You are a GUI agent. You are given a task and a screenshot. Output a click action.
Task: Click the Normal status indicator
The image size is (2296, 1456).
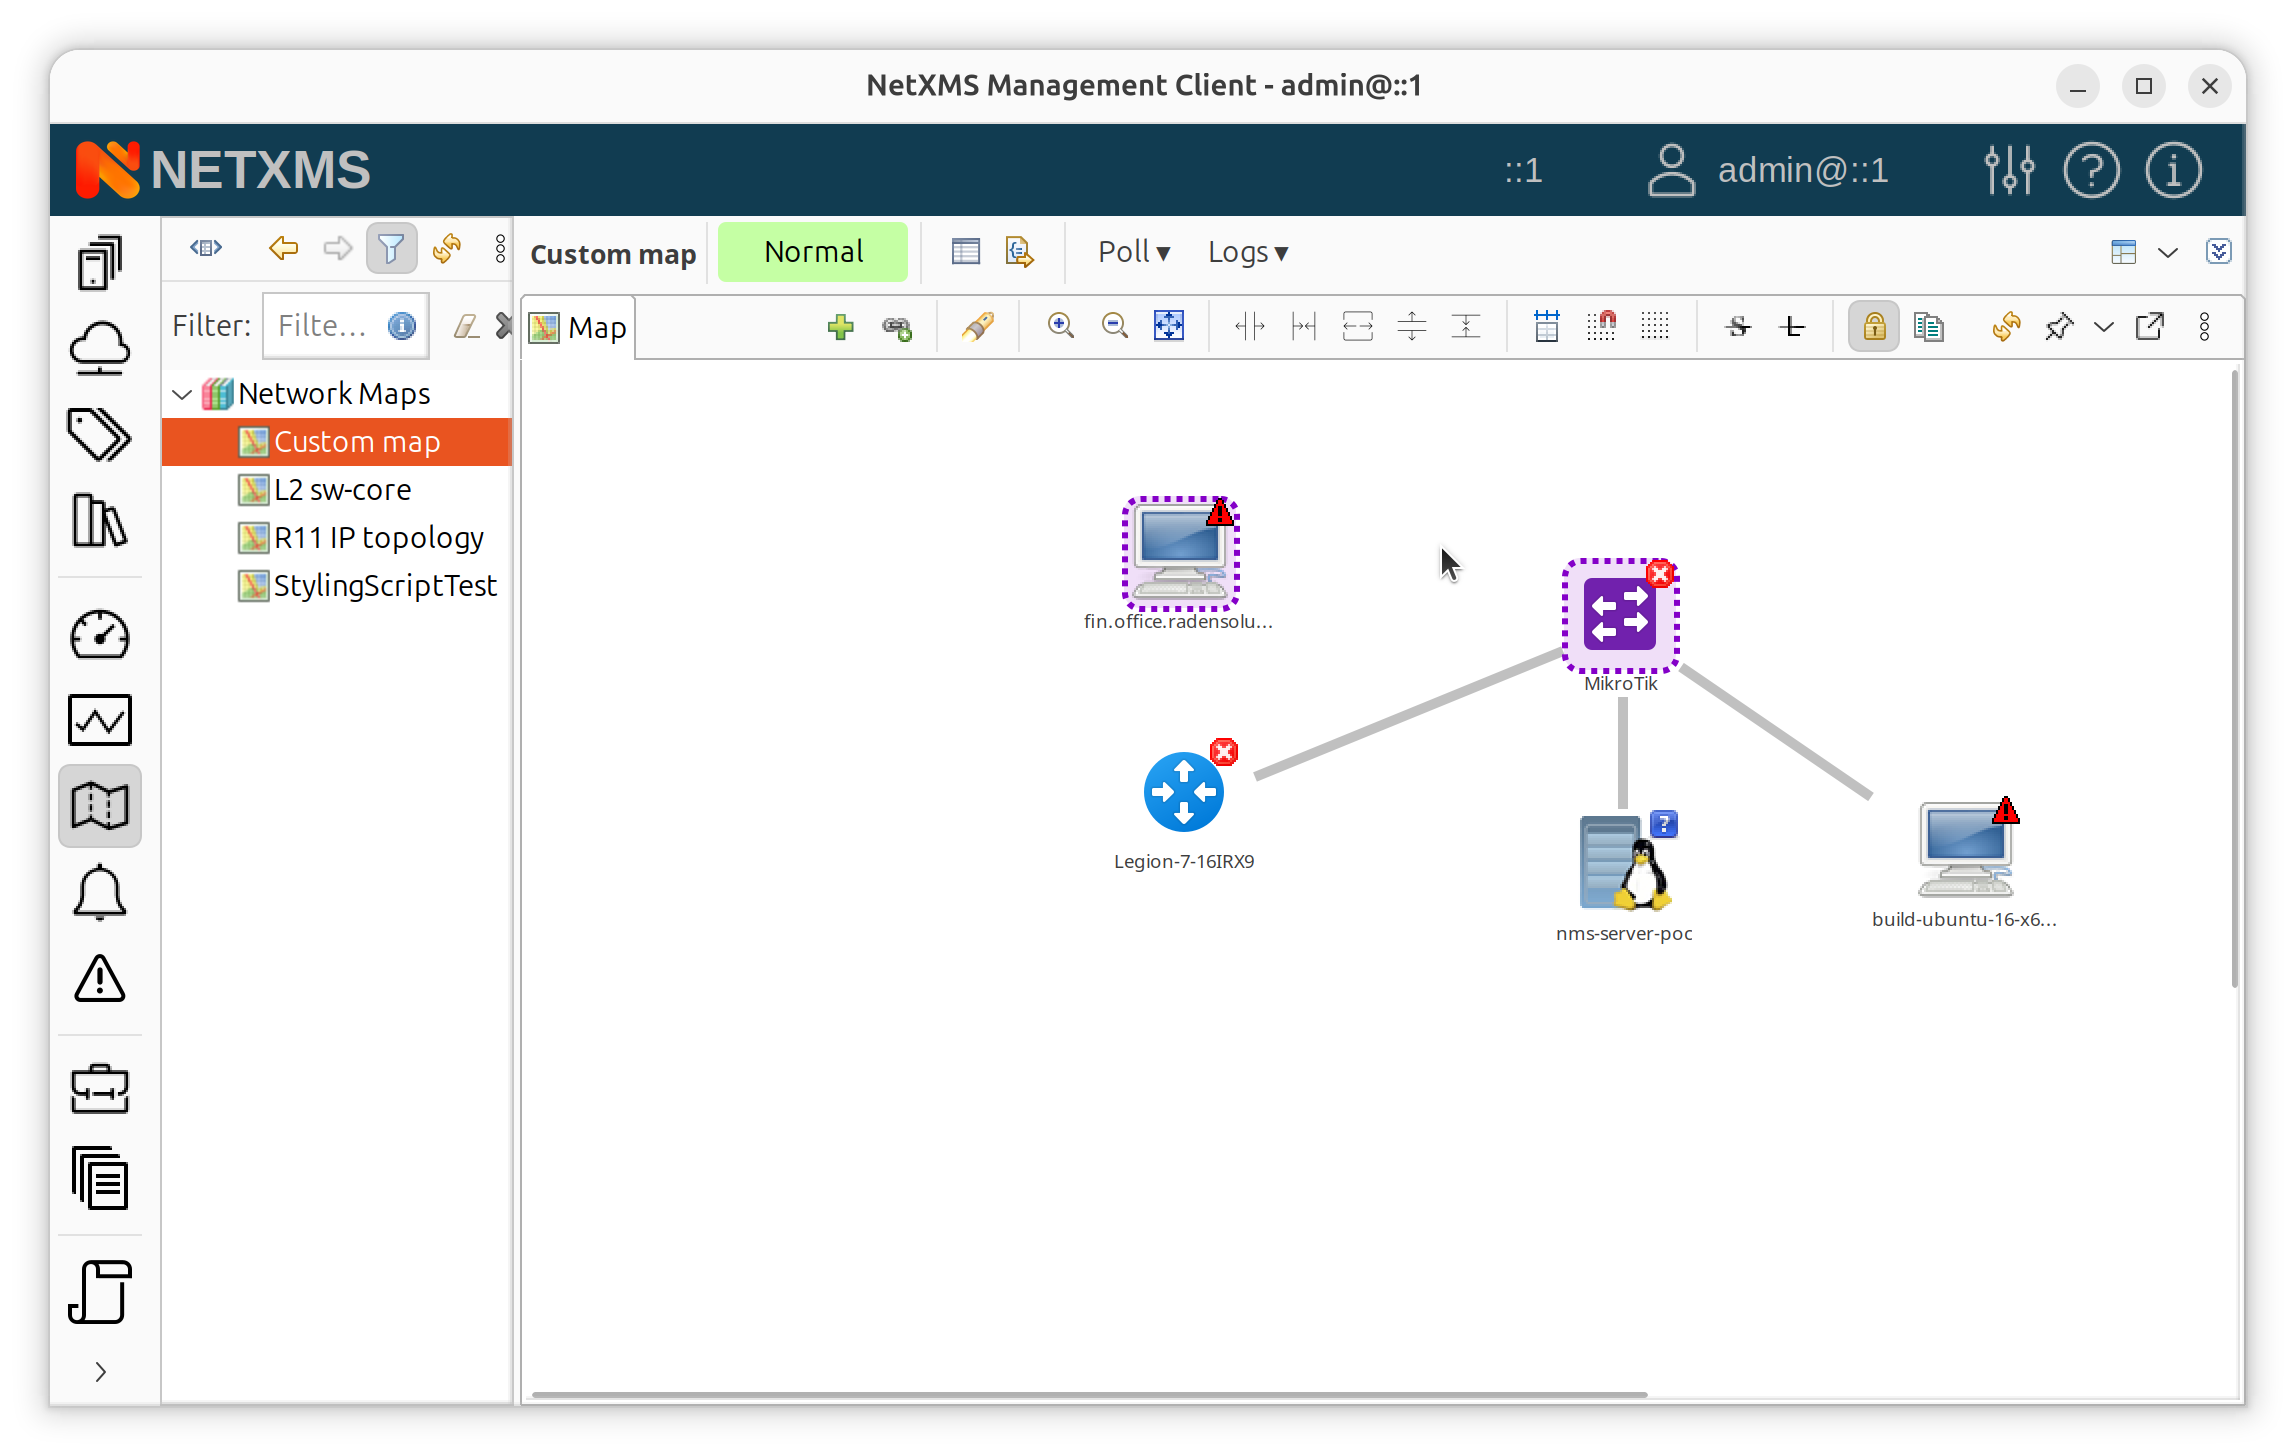coord(813,252)
